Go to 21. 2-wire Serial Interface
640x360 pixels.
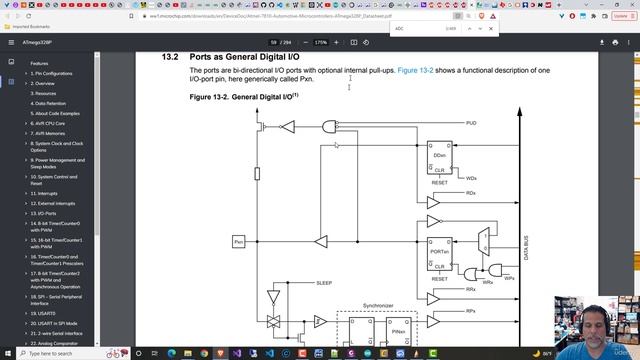[56, 333]
